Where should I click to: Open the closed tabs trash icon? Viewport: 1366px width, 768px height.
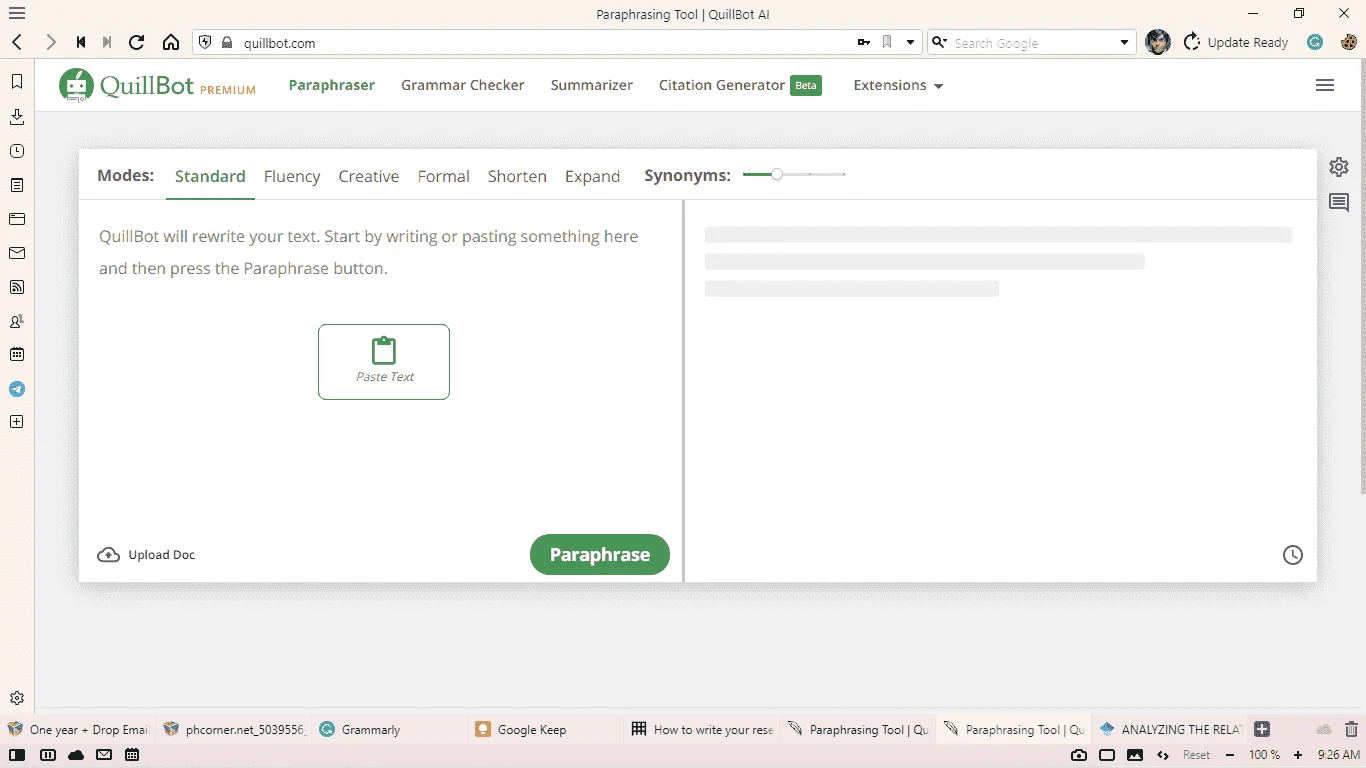pyautogui.click(x=1351, y=729)
